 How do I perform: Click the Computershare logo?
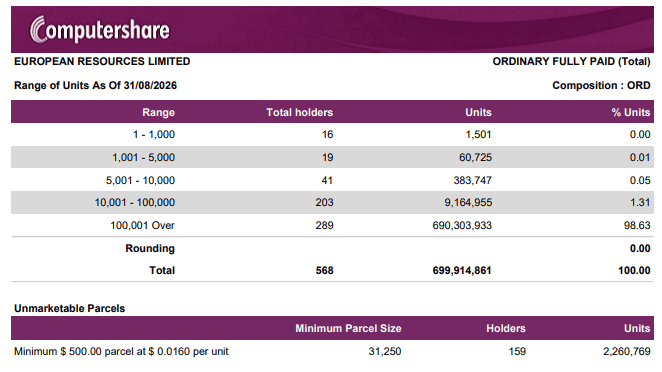pyautogui.click(x=100, y=30)
